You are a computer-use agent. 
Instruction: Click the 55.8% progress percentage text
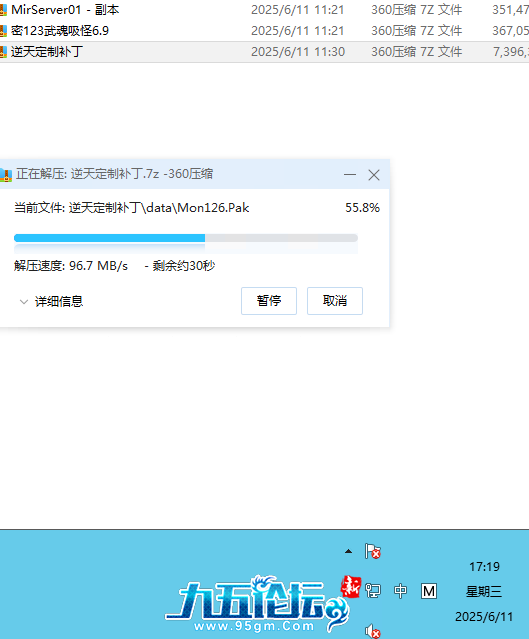pyautogui.click(x=362, y=208)
